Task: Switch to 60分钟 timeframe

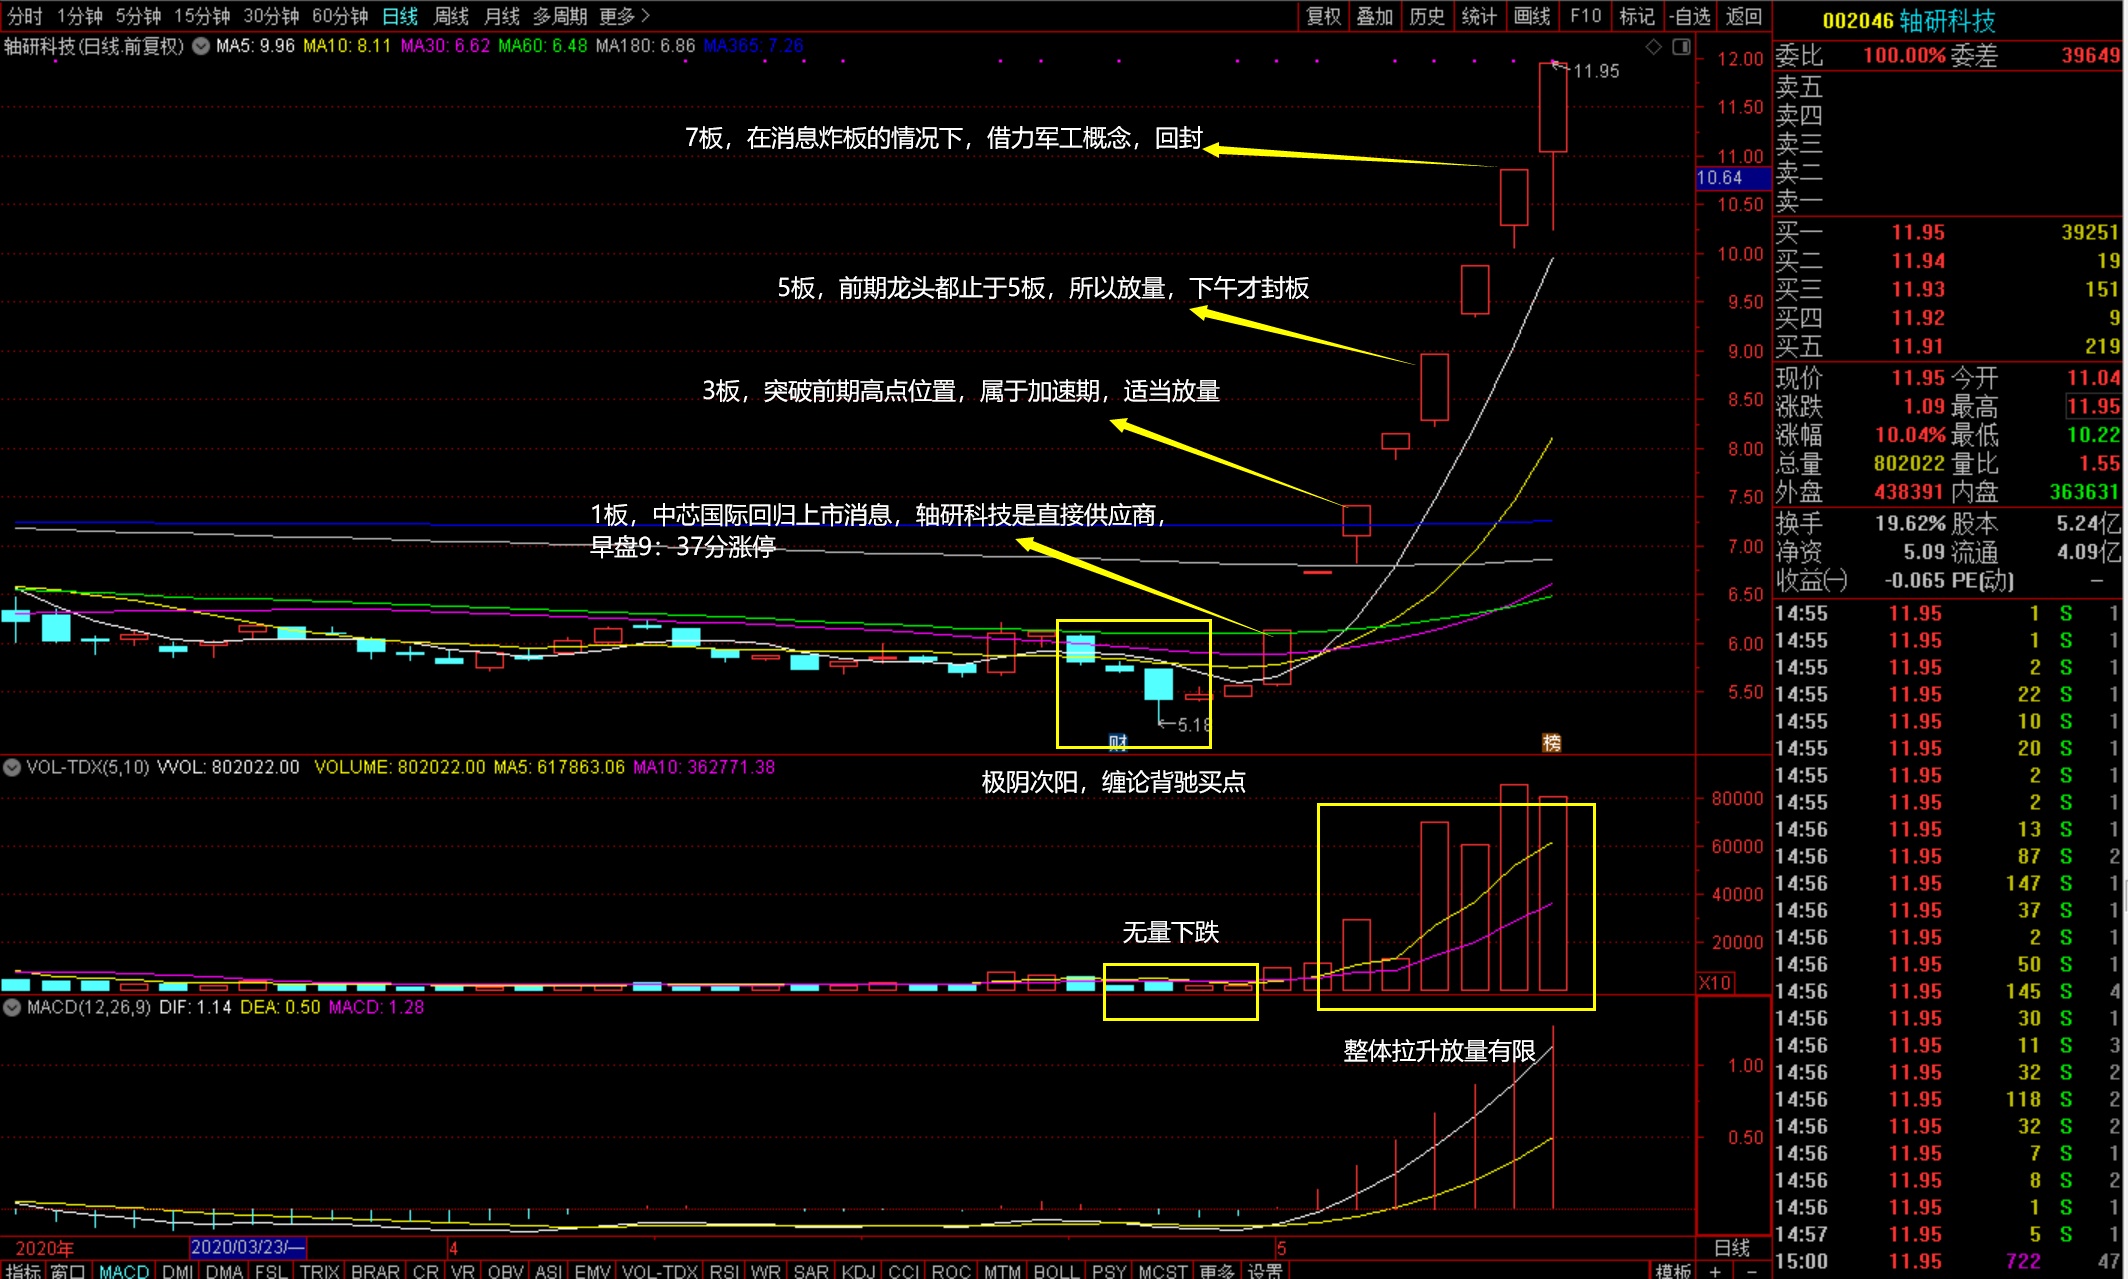Action: click(x=340, y=16)
